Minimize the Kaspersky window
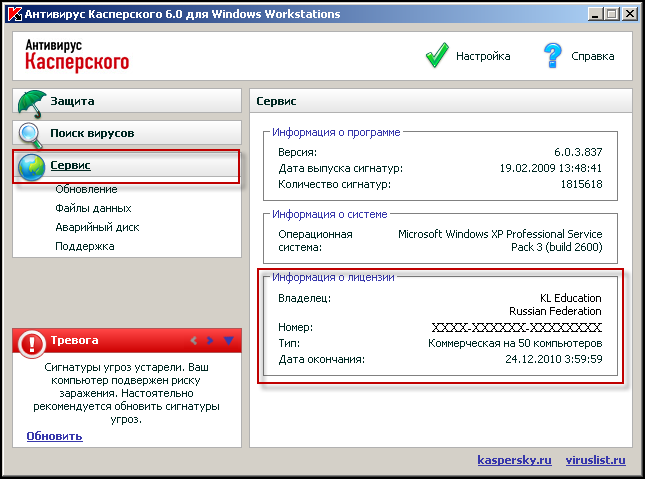The image size is (645, 479). point(594,14)
